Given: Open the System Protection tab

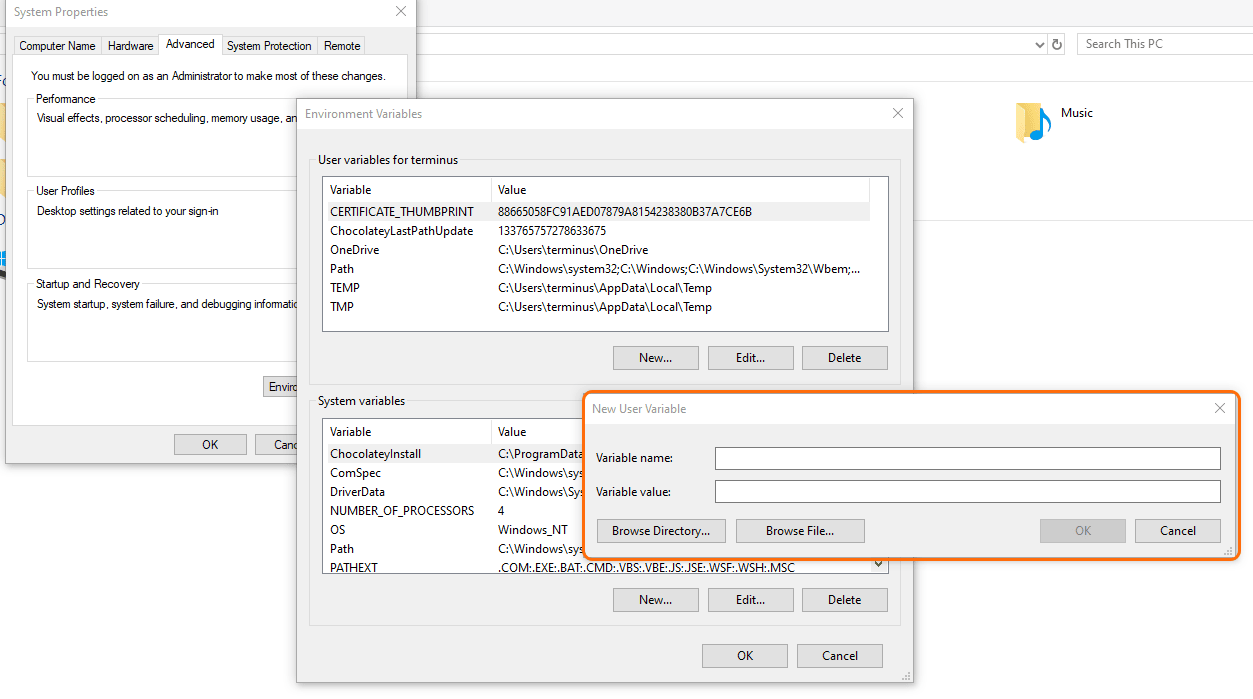Looking at the screenshot, I should coord(269,45).
